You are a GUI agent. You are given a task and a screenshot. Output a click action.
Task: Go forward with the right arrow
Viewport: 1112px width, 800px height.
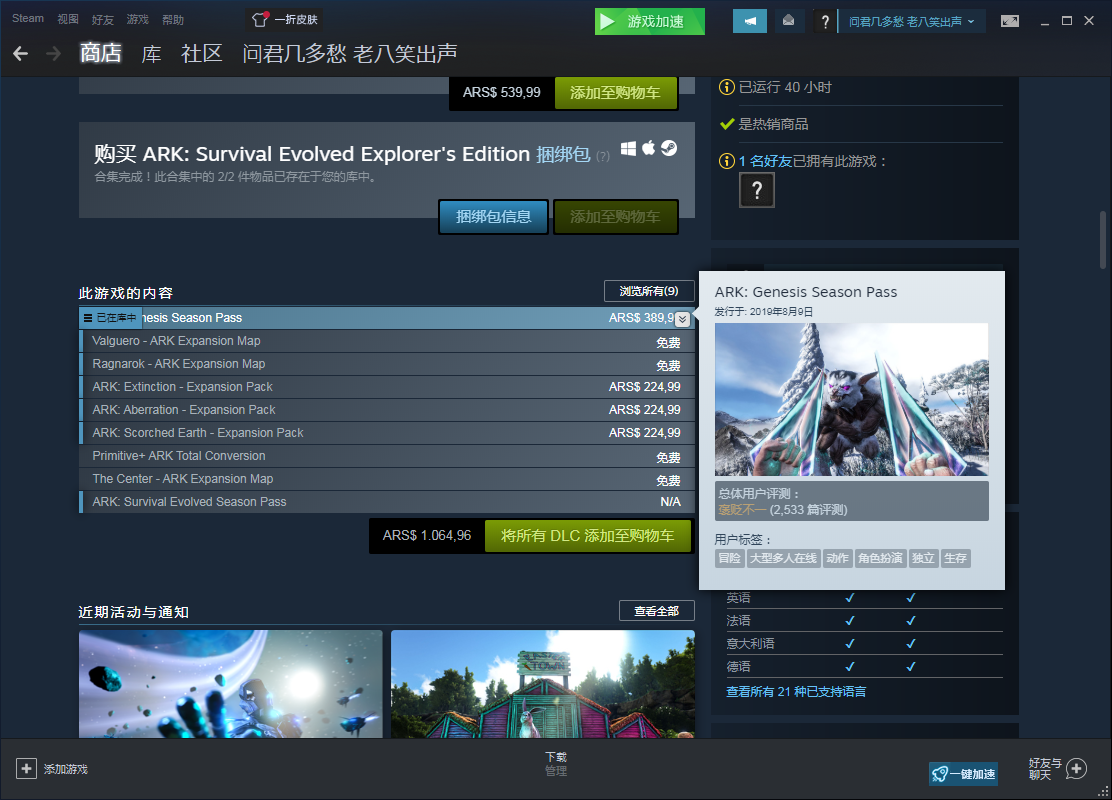(x=53, y=53)
